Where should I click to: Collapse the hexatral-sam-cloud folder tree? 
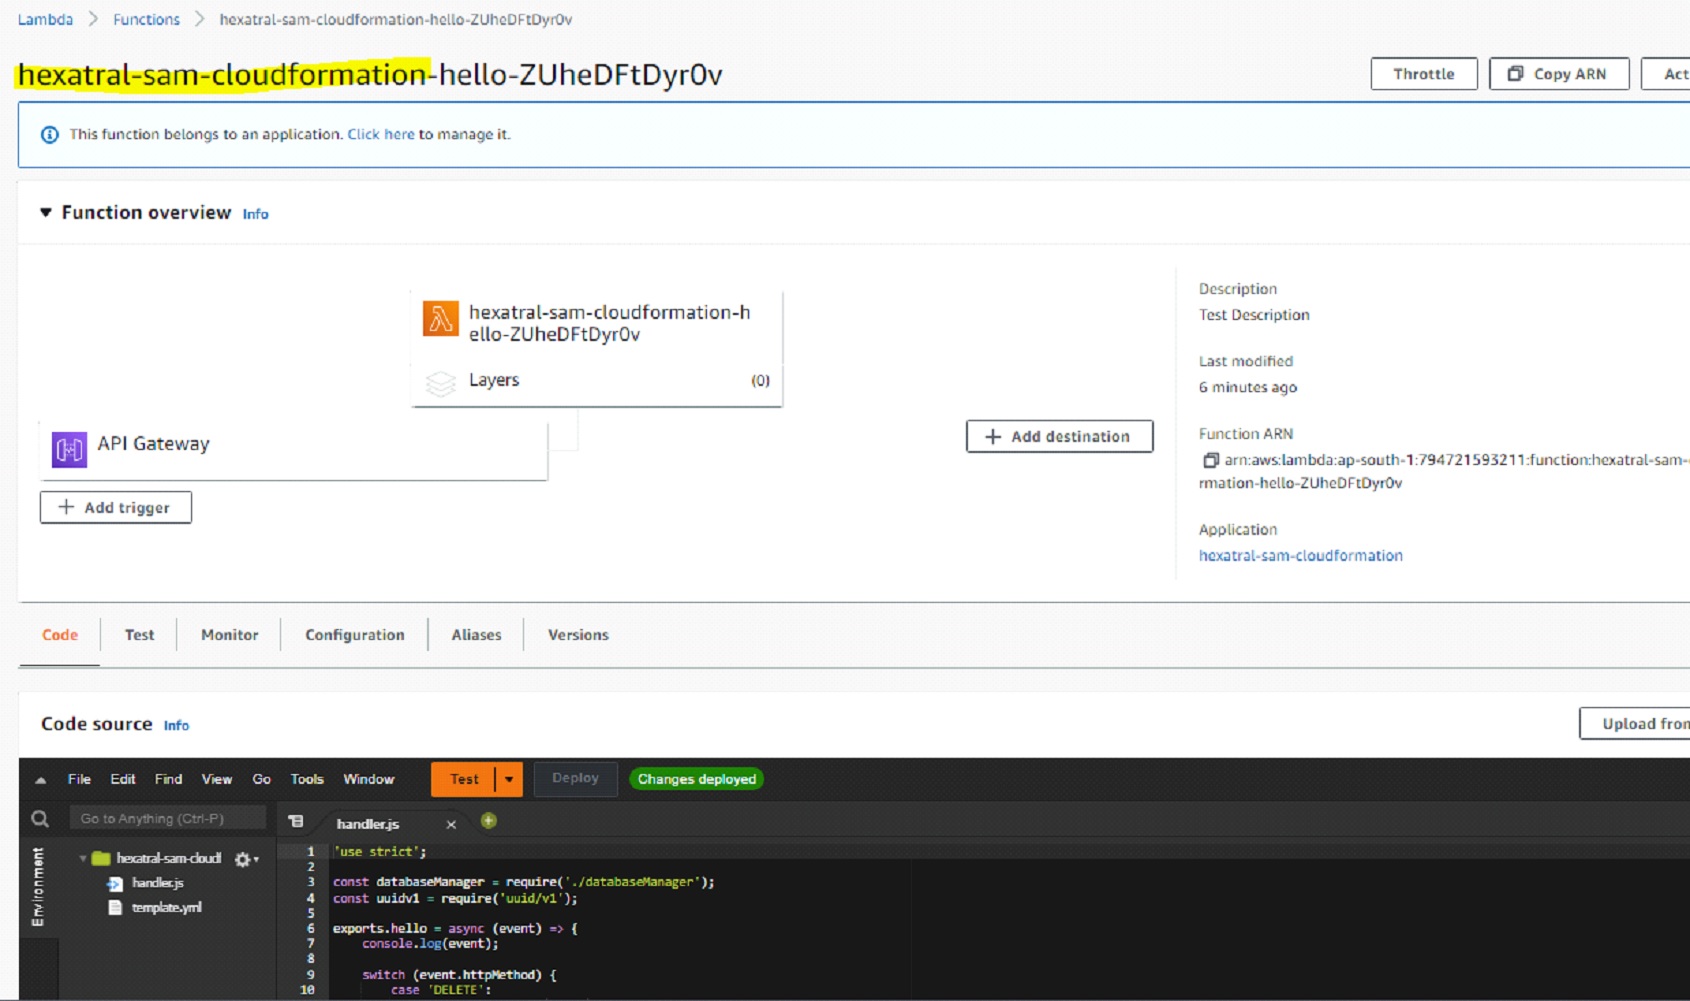83,858
